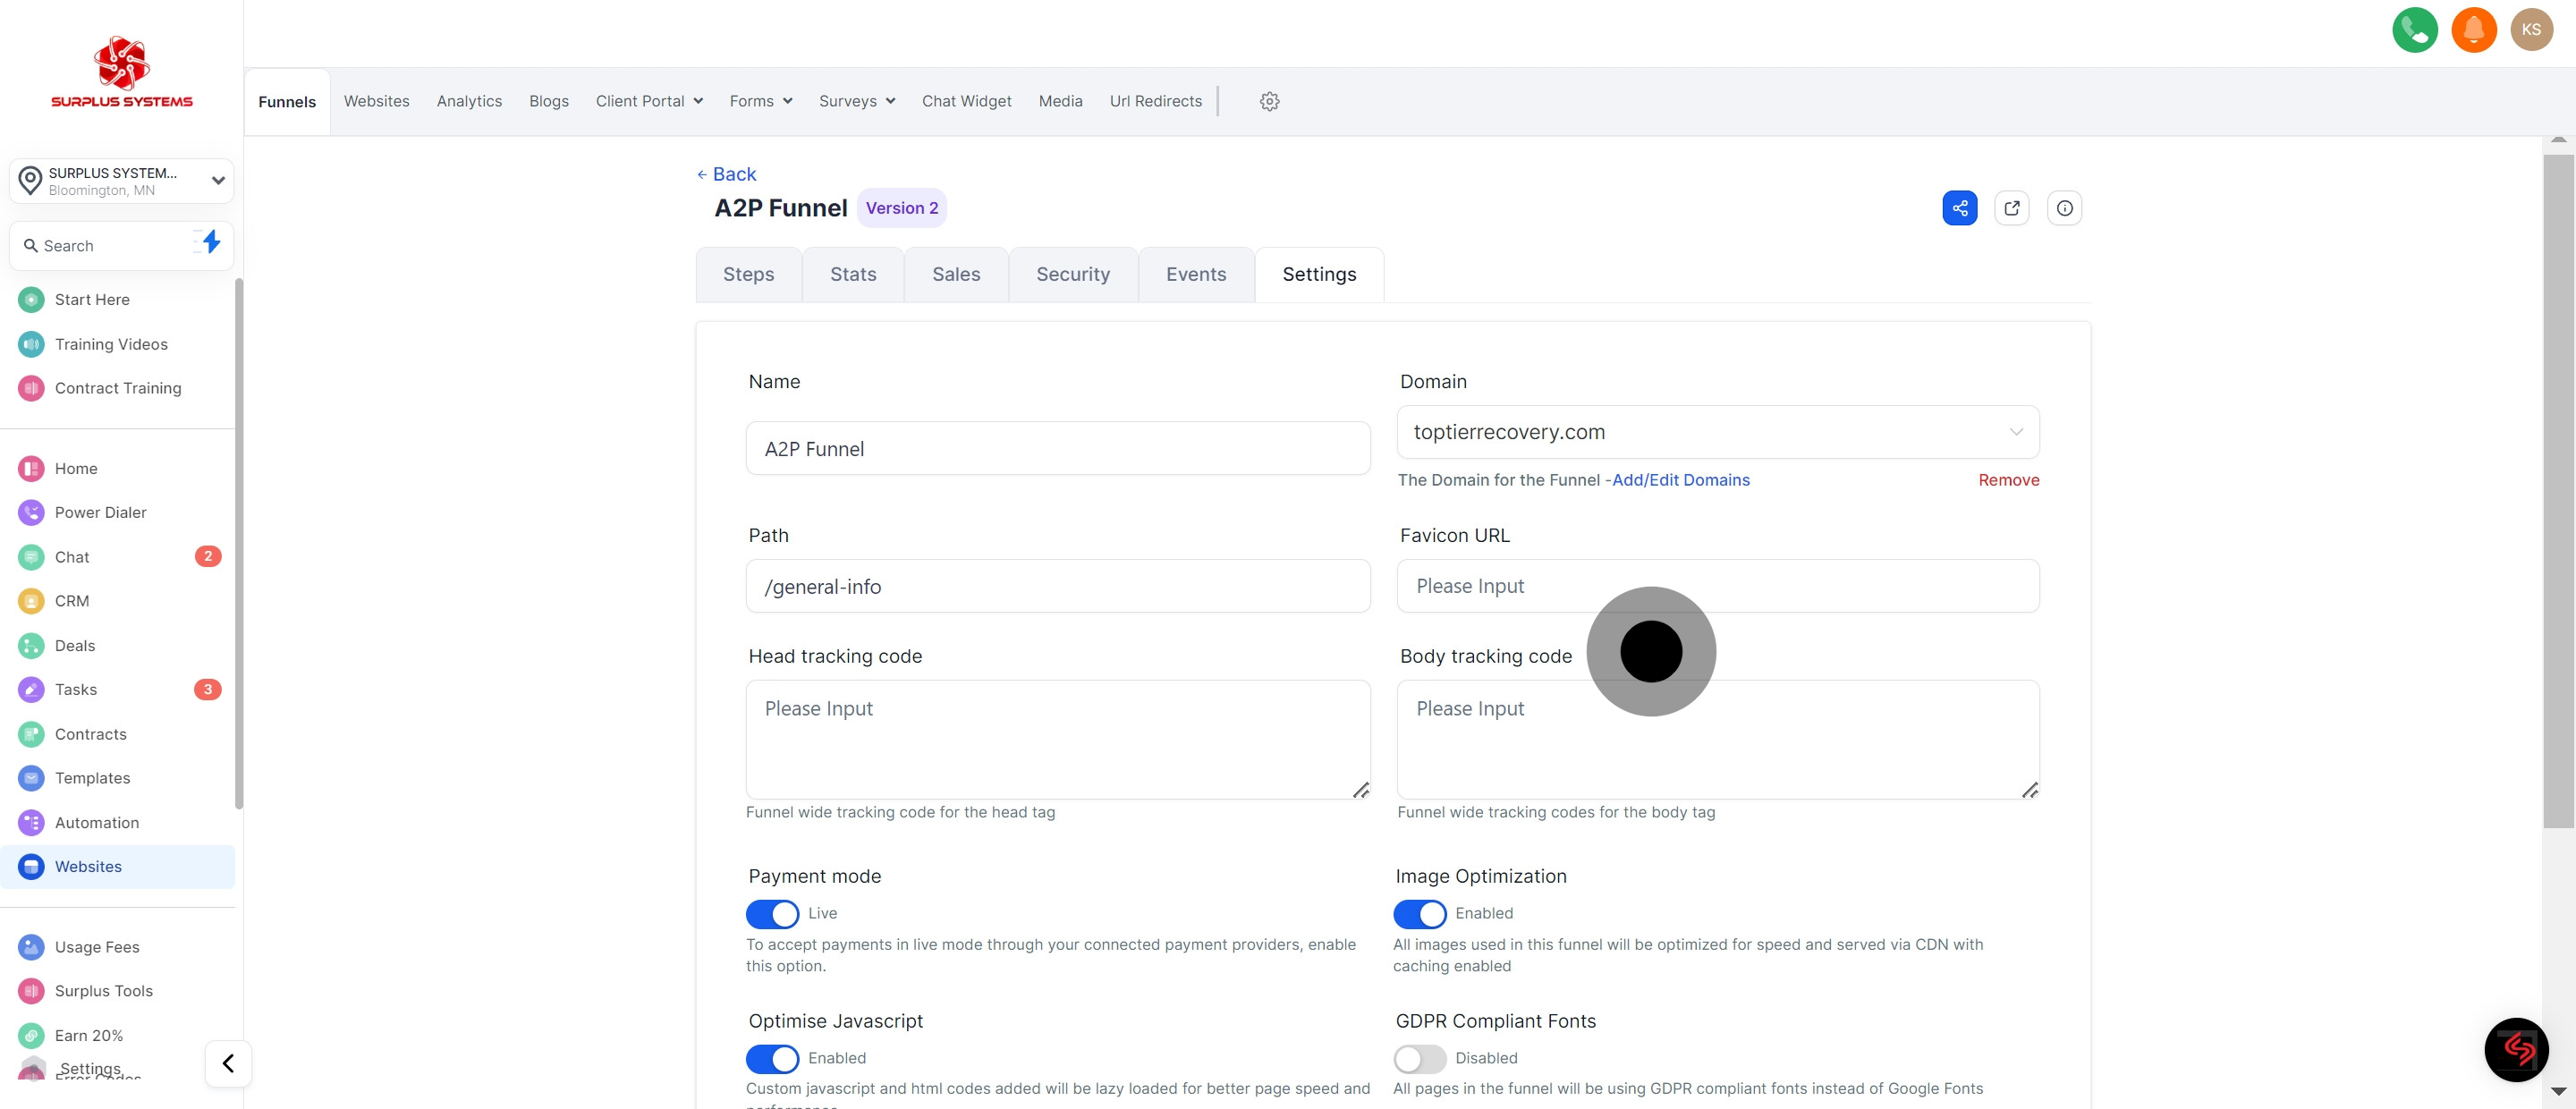This screenshot has width=2576, height=1109.
Task: Switch to the Security tab
Action: tap(1072, 274)
